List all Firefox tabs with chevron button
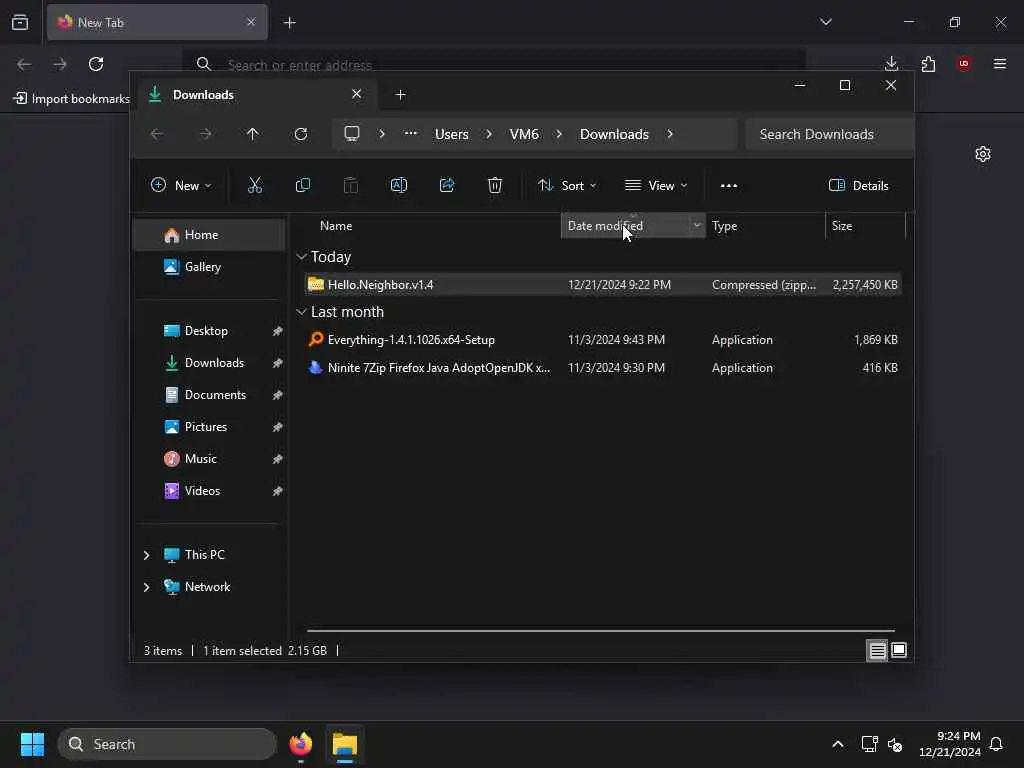The width and height of the screenshot is (1024, 768). point(826,22)
